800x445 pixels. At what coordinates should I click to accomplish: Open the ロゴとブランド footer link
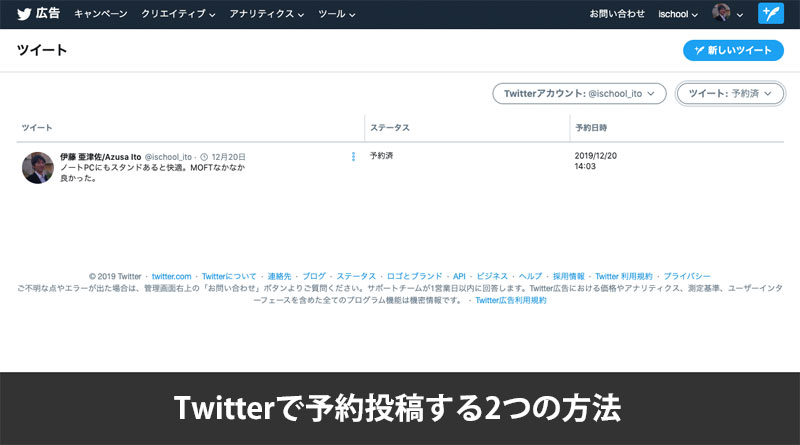pyautogui.click(x=414, y=276)
